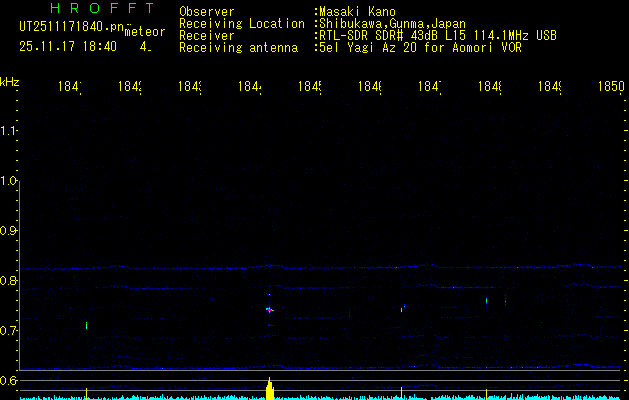Select the 0.9 frequency axis label

(x=10, y=231)
